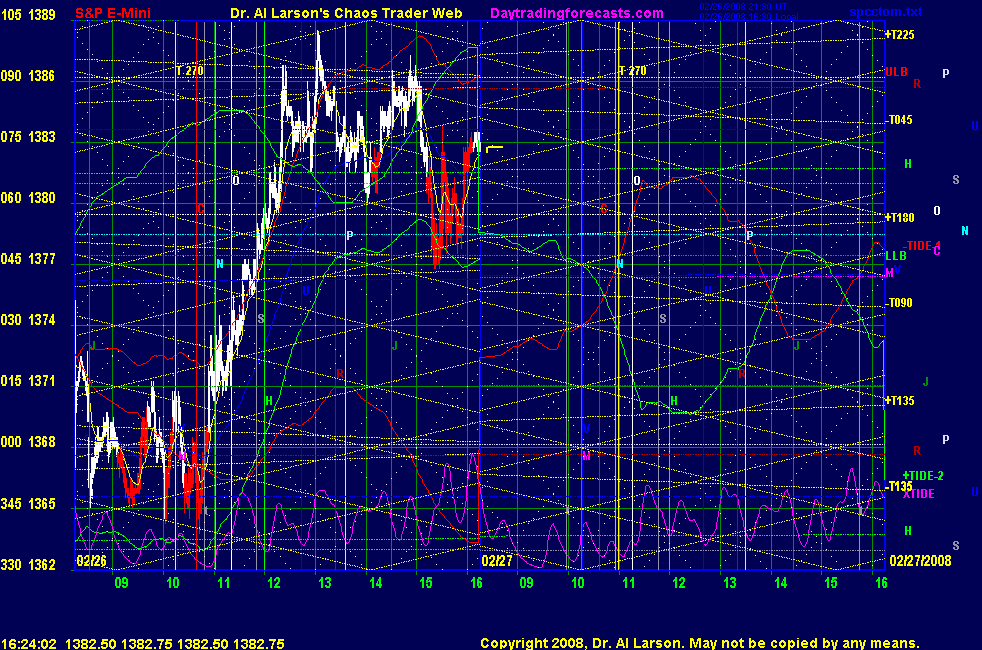The width and height of the screenshot is (982, 650).
Task: Click the red "S&P E-Mini" chart title
Action: 113,13
